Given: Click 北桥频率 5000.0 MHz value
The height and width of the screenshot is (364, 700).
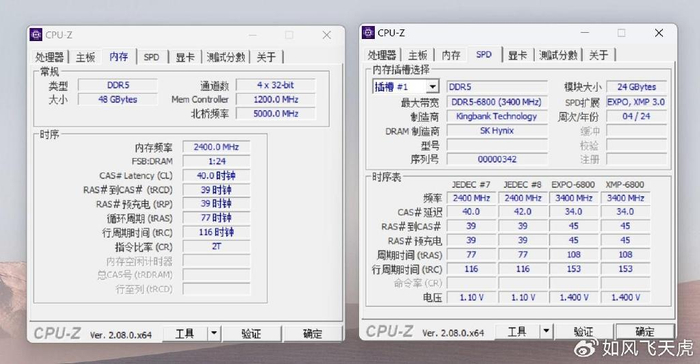Looking at the screenshot, I should [275, 113].
